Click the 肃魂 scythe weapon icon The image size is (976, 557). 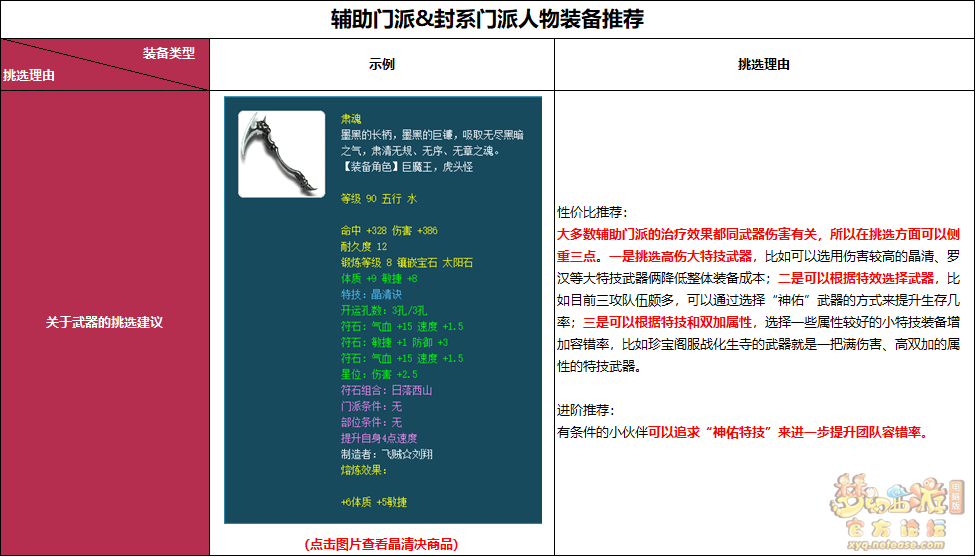click(281, 153)
